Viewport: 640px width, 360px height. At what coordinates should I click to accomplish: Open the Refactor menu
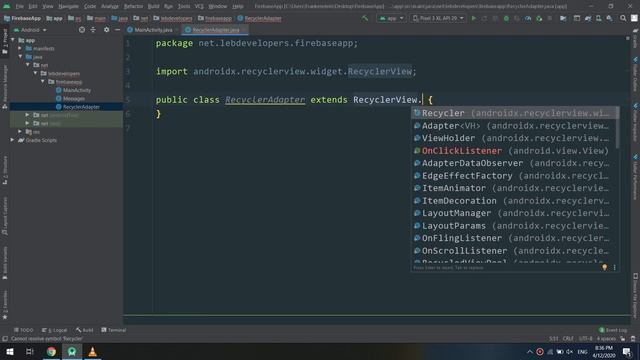133,7
